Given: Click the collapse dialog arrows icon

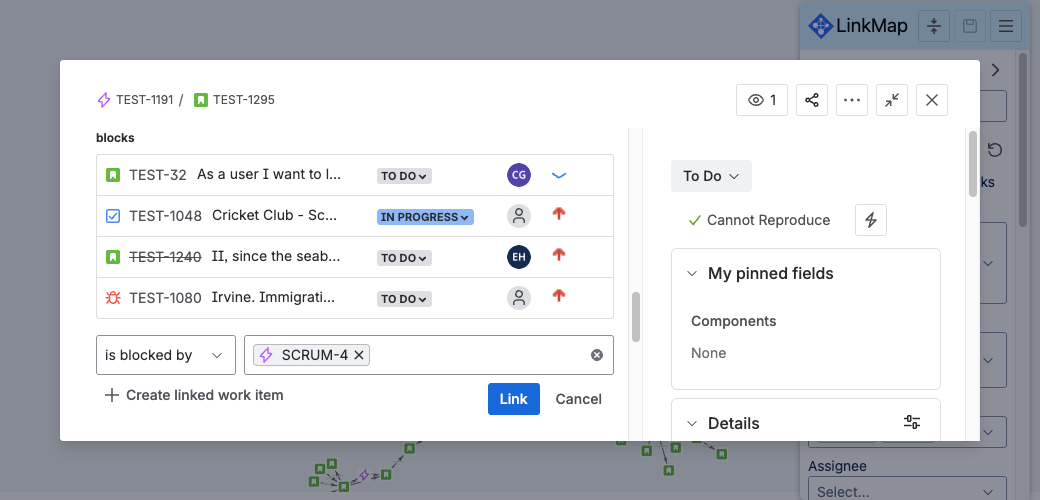Looking at the screenshot, I should click(x=892, y=100).
